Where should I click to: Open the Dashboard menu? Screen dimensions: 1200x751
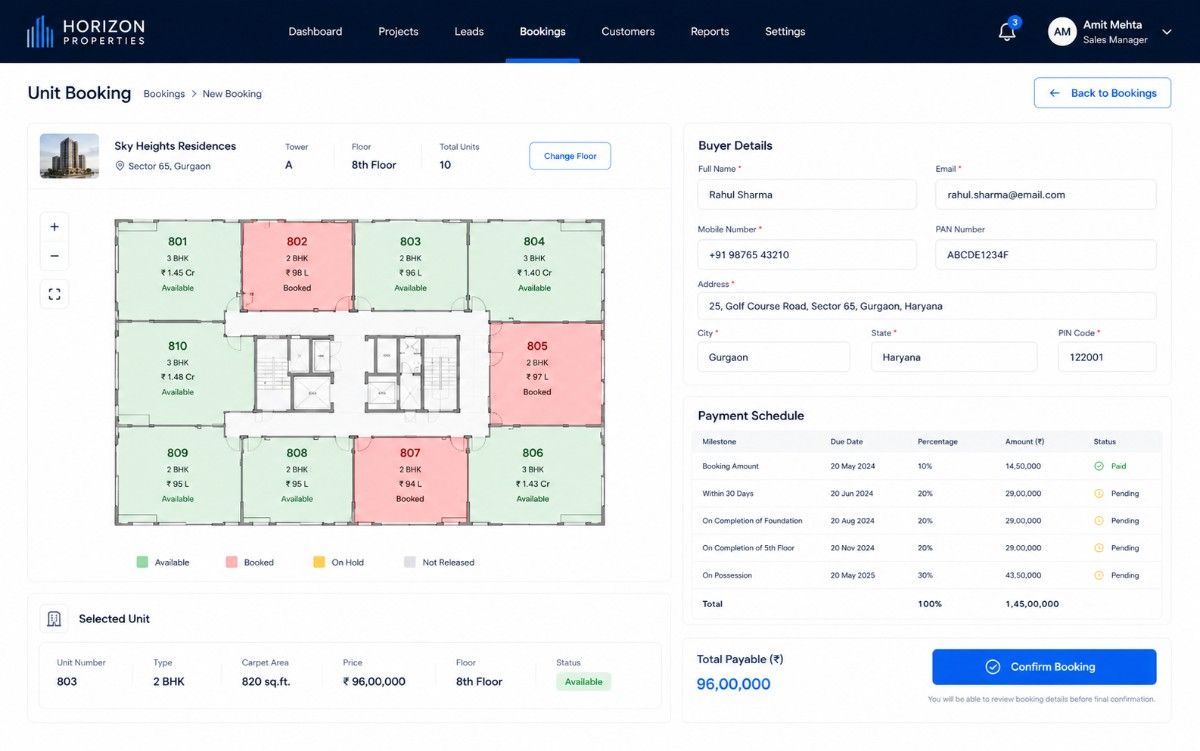pos(315,32)
